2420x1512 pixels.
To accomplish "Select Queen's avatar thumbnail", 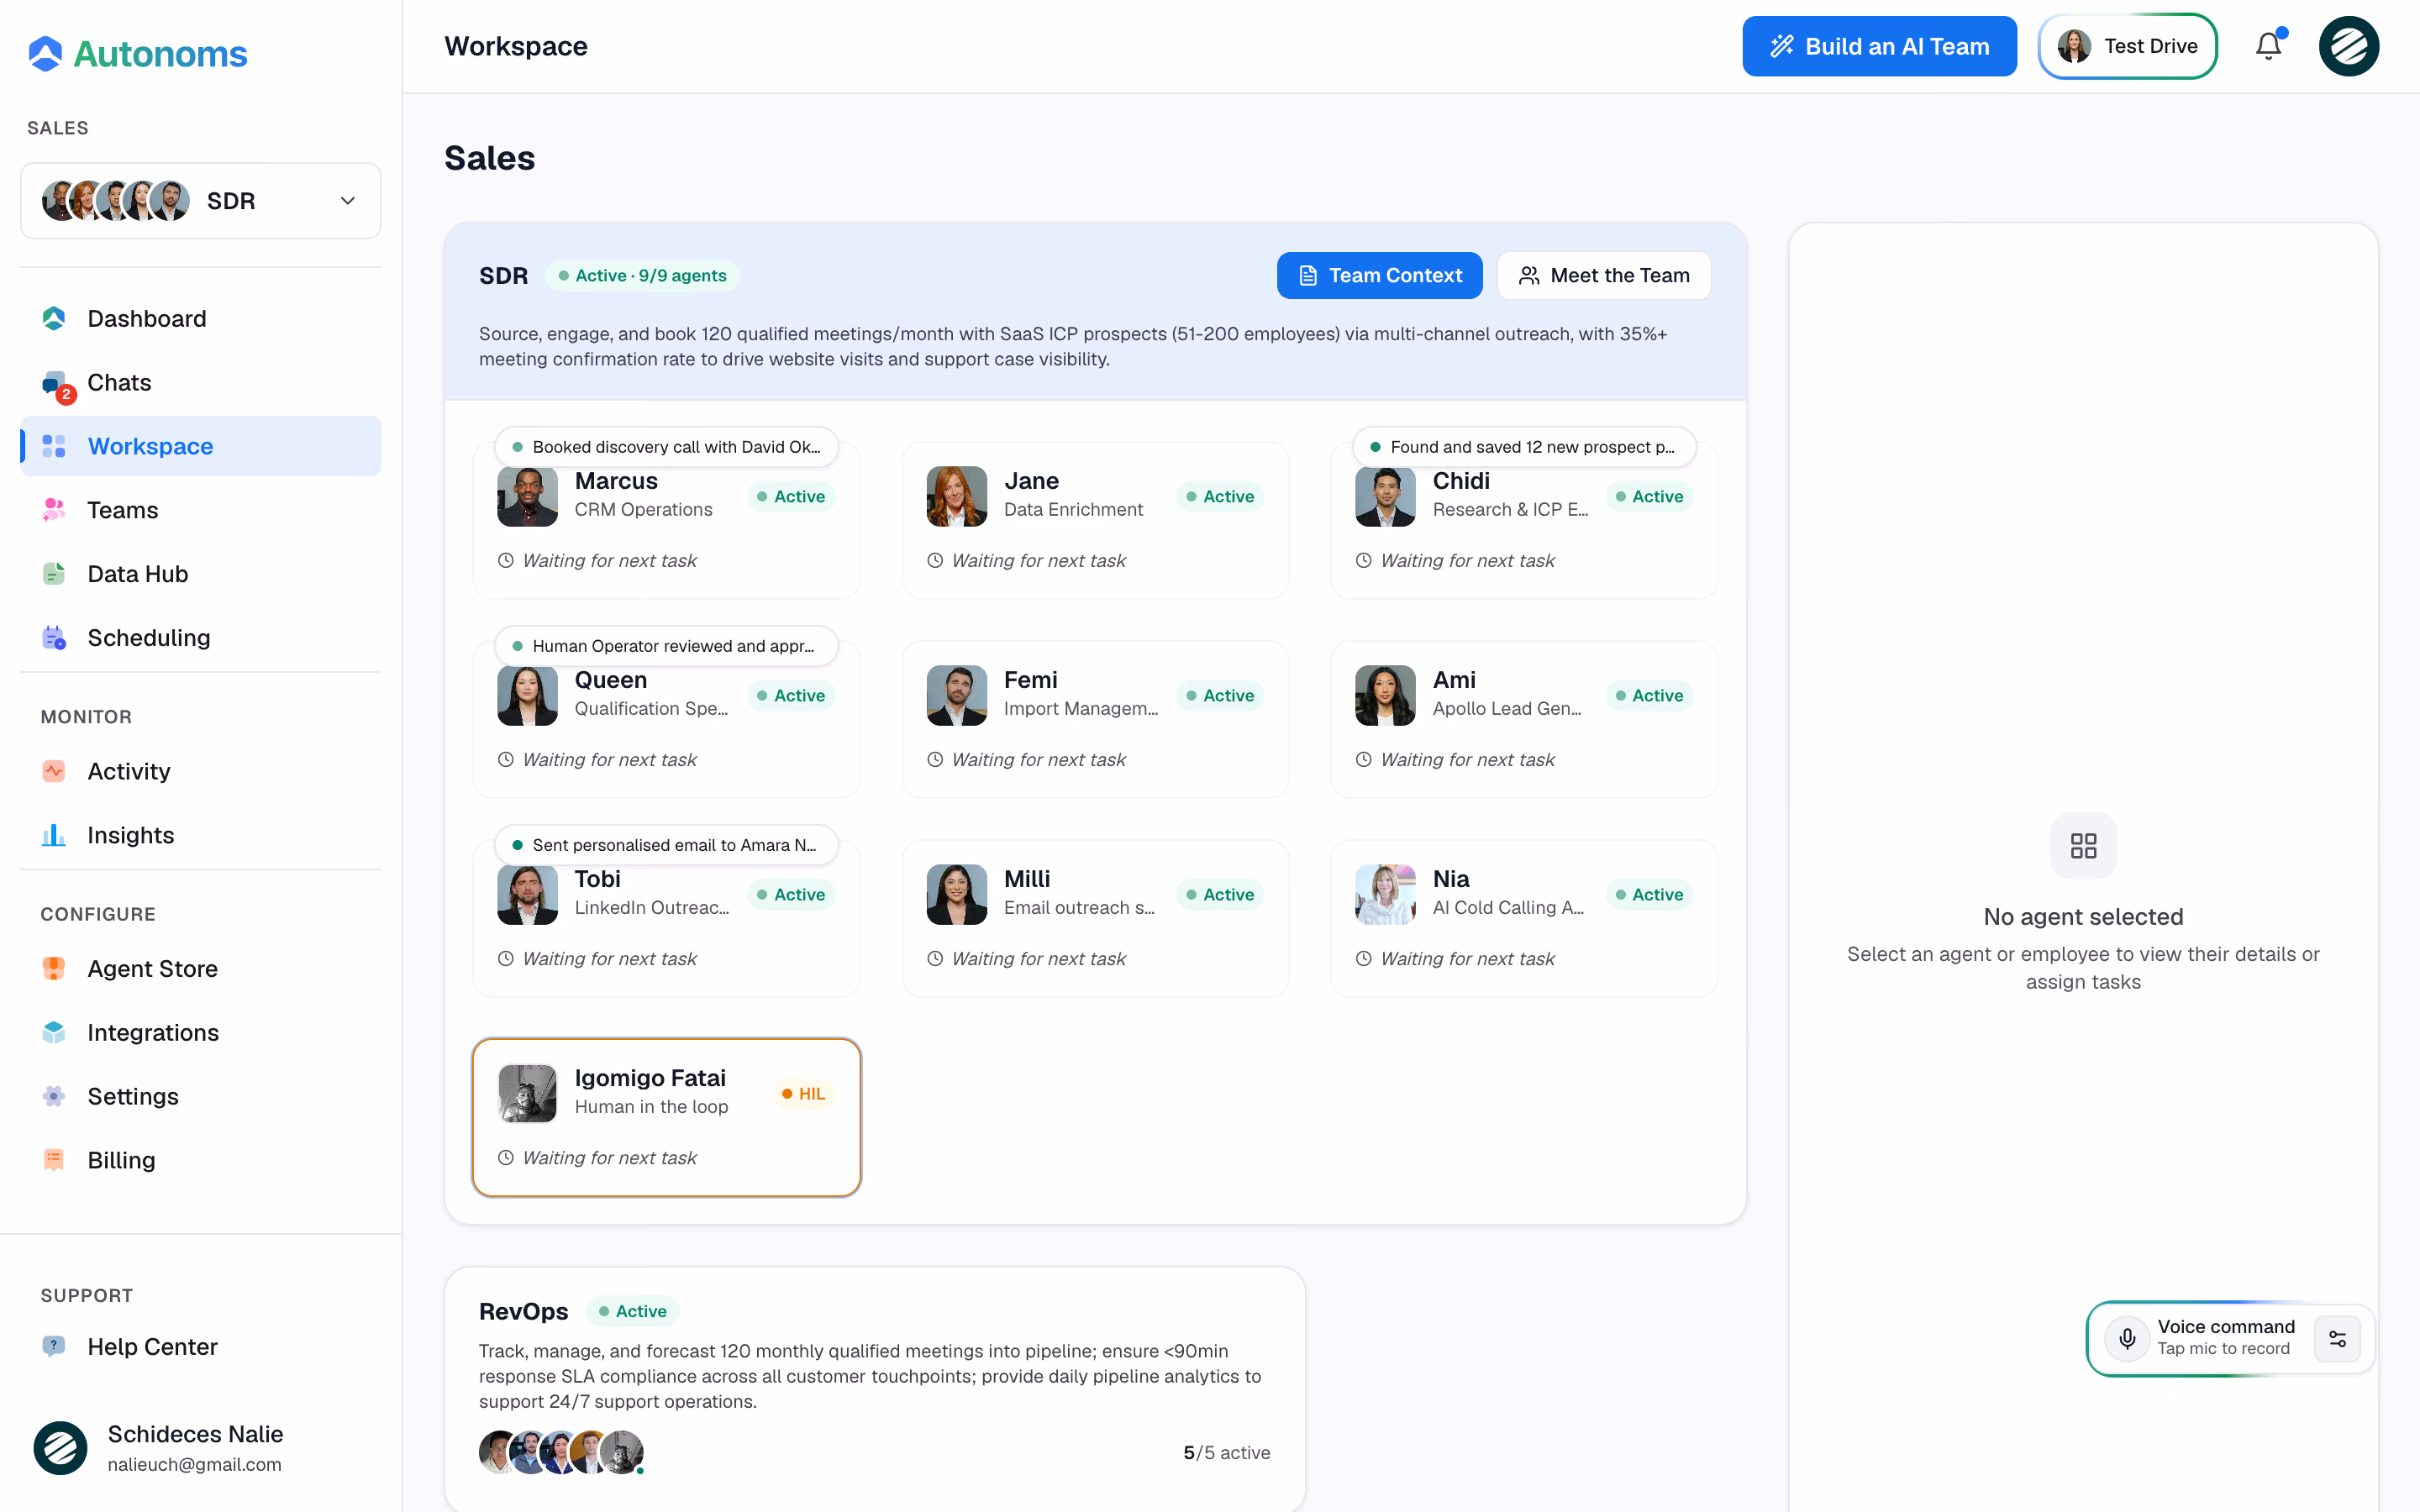I will (x=527, y=695).
